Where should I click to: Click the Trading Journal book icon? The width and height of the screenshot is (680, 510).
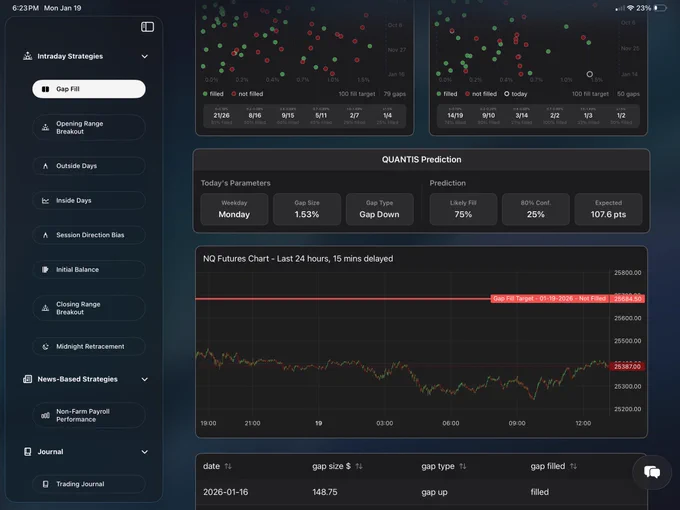(46, 484)
